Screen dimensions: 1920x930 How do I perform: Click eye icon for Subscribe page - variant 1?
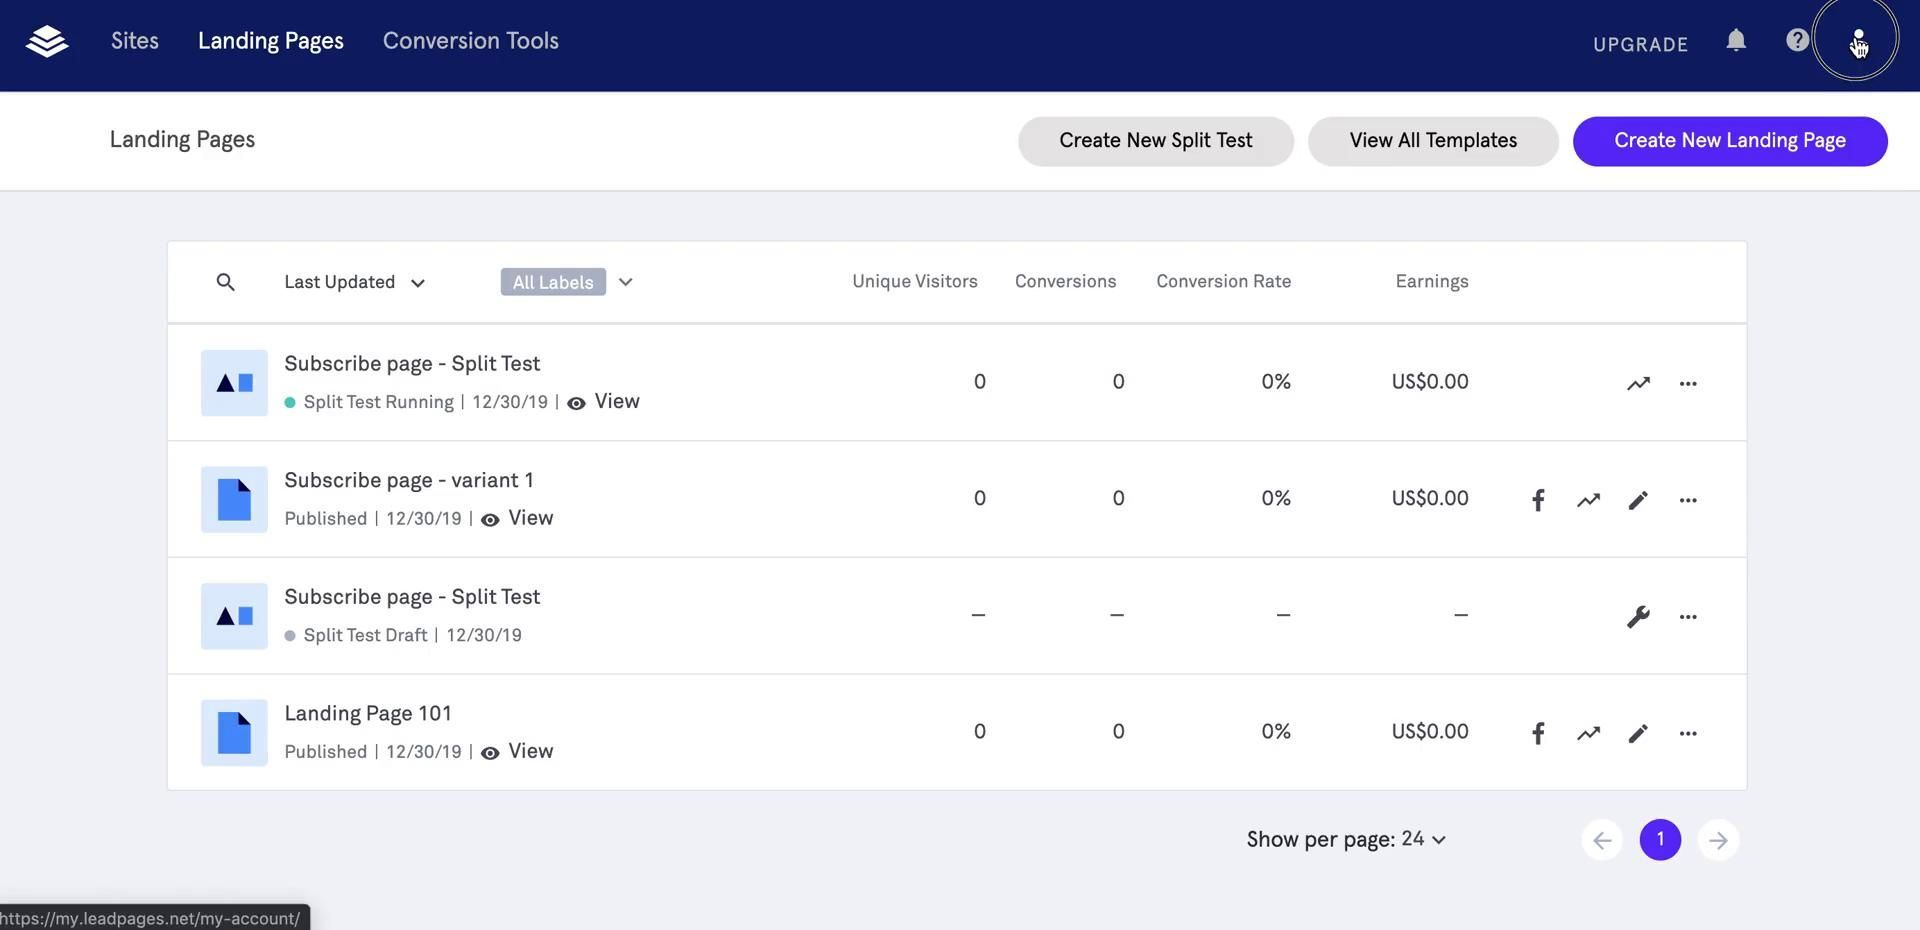tap(490, 520)
